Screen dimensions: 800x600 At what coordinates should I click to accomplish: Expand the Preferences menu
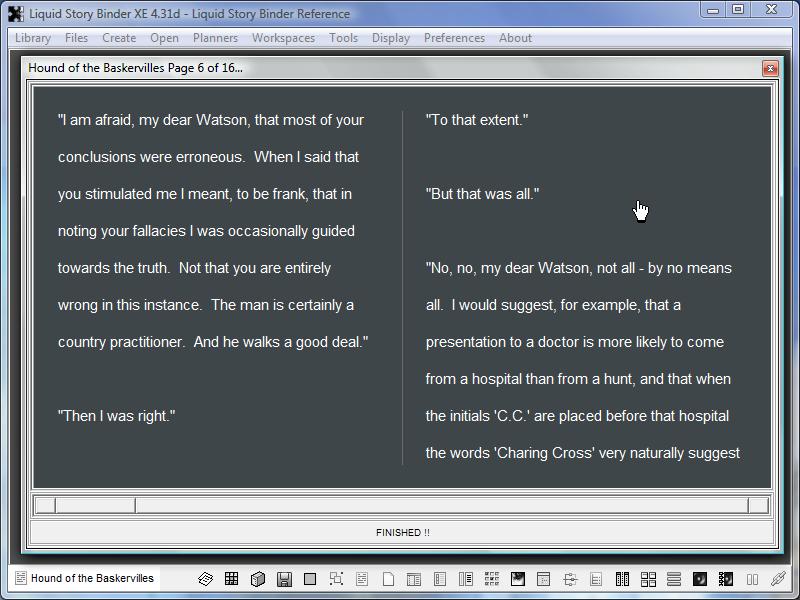pos(454,38)
